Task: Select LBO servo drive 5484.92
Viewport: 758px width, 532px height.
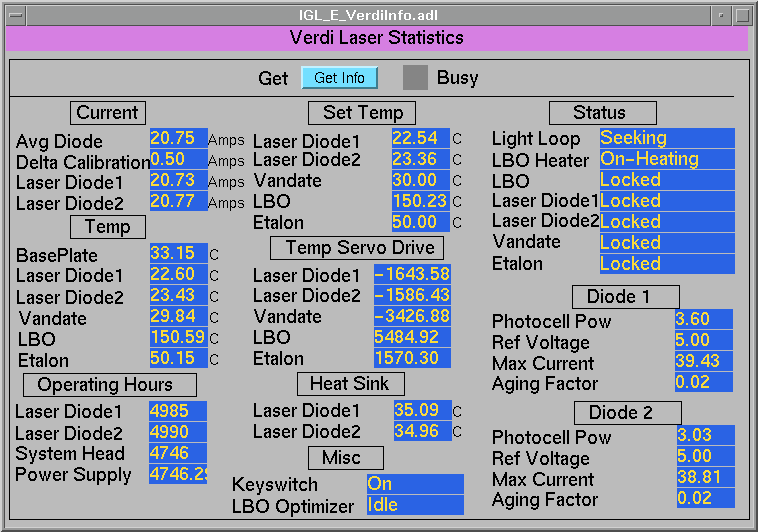Action: click(x=412, y=337)
